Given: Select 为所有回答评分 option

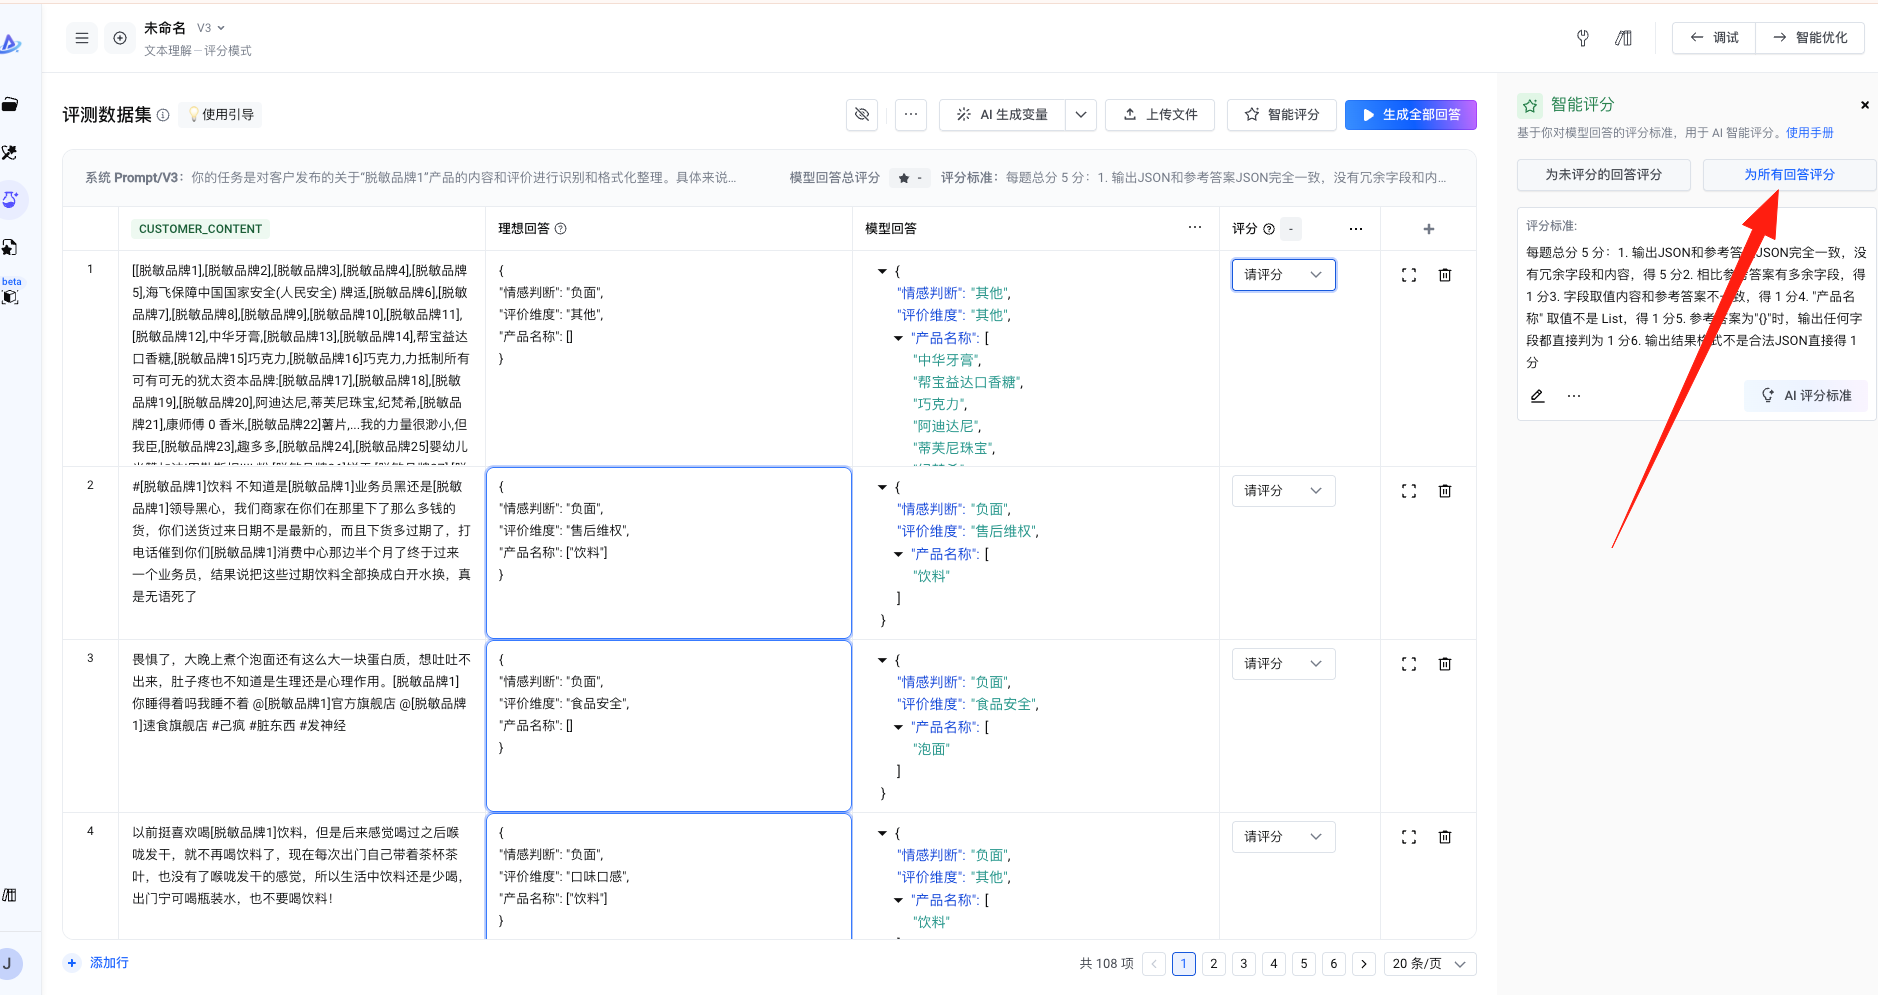Looking at the screenshot, I should (1789, 175).
